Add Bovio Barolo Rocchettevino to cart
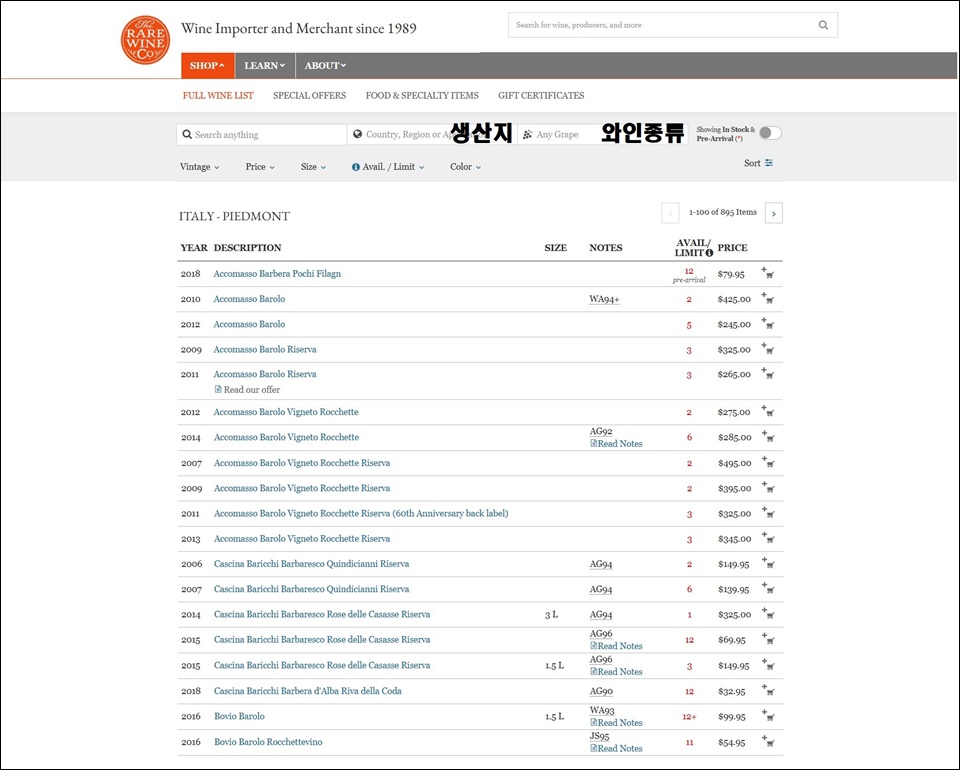Screen dimensions: 960x770 tap(768, 741)
